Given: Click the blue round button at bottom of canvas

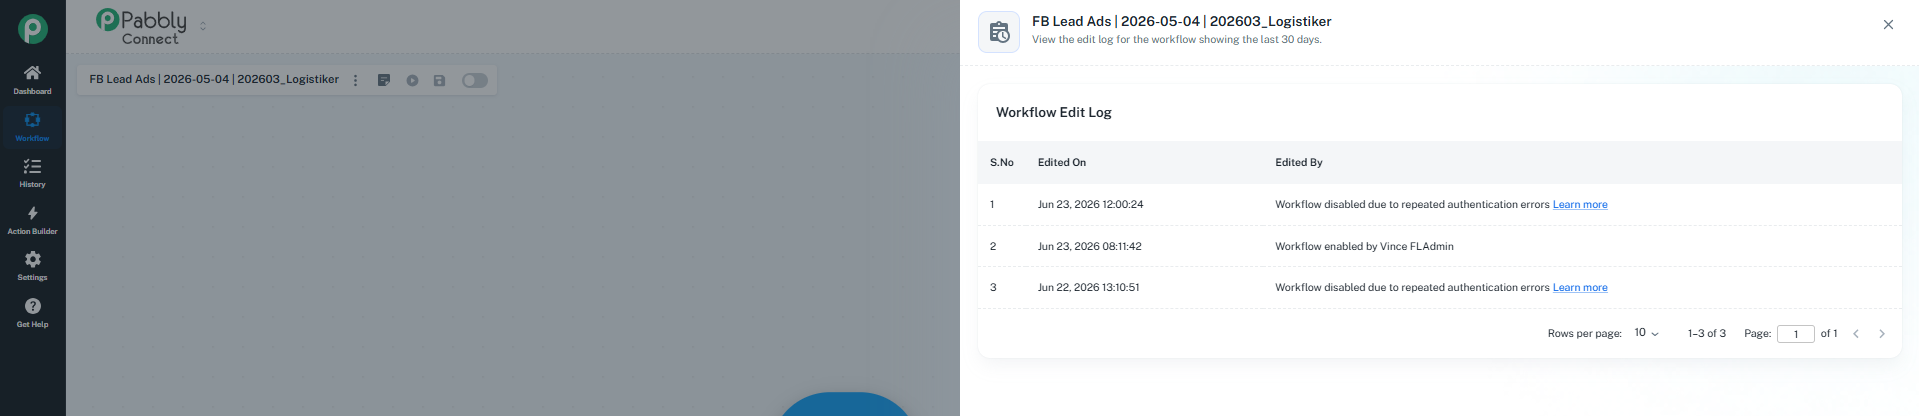Looking at the screenshot, I should pos(845,404).
